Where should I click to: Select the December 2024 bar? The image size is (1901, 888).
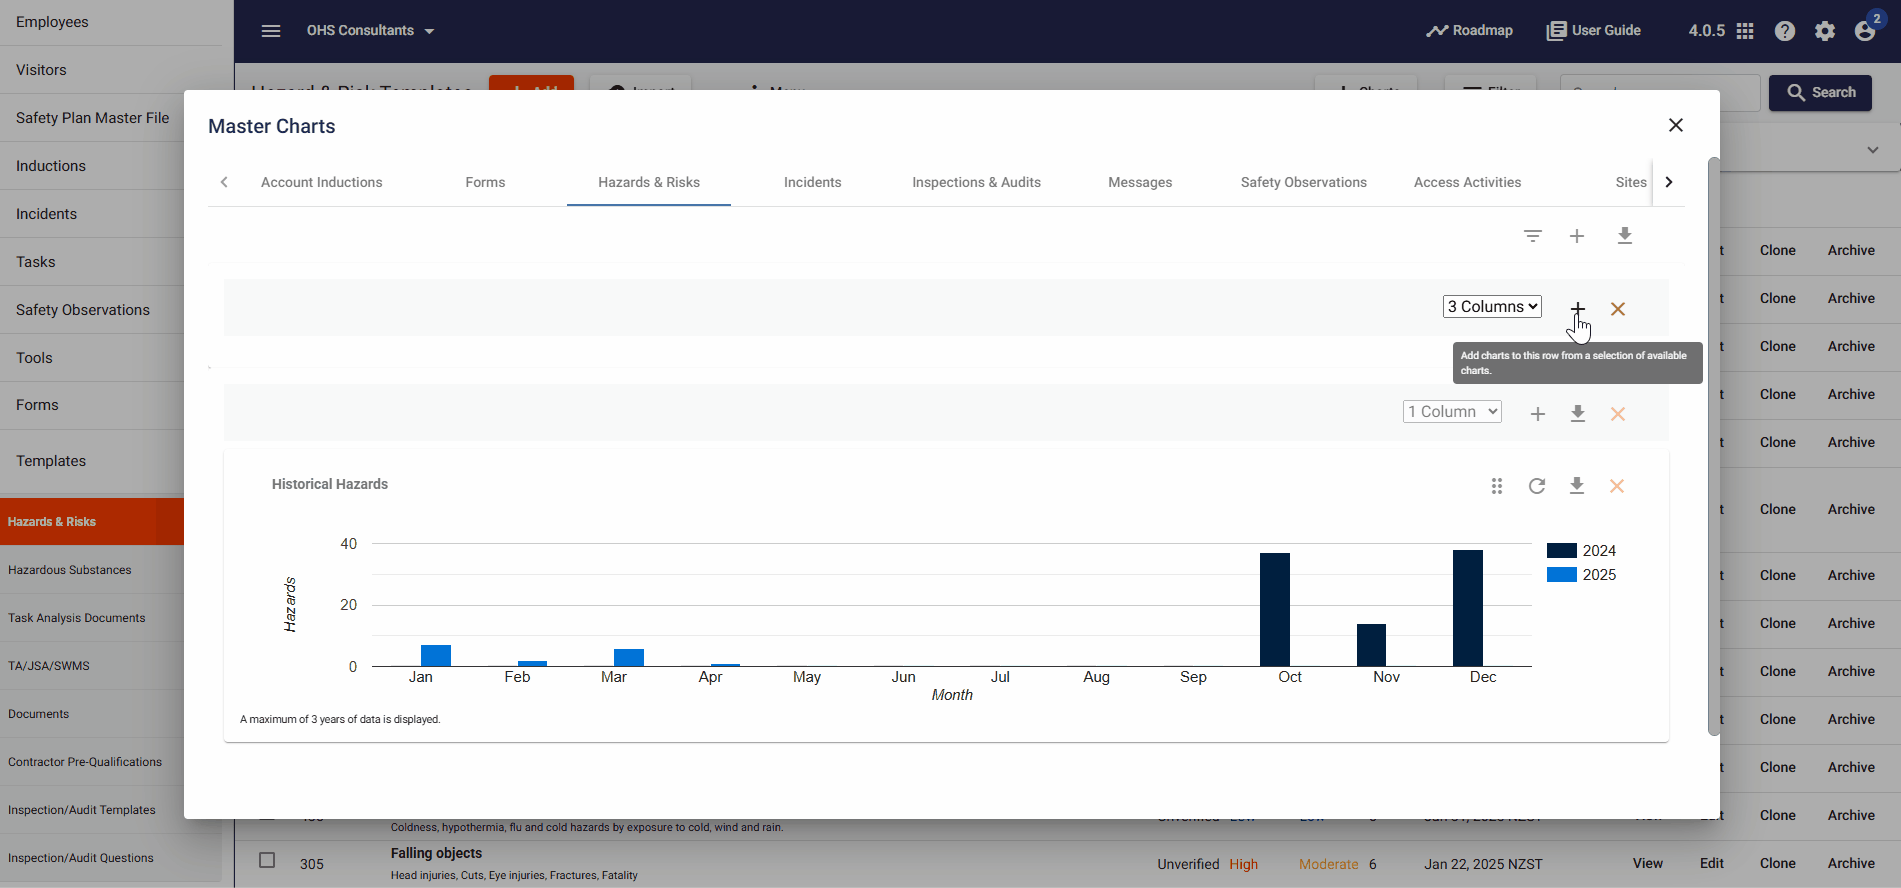pos(1468,608)
